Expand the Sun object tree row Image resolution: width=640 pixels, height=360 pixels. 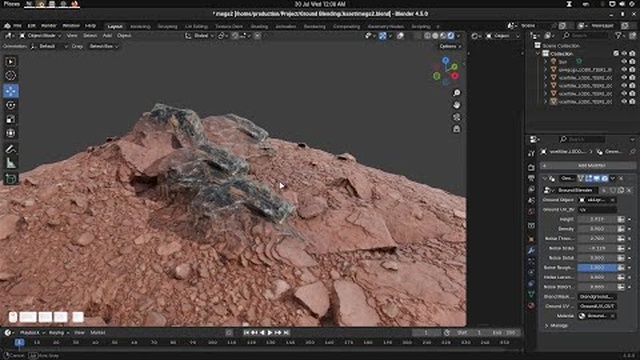(545, 62)
